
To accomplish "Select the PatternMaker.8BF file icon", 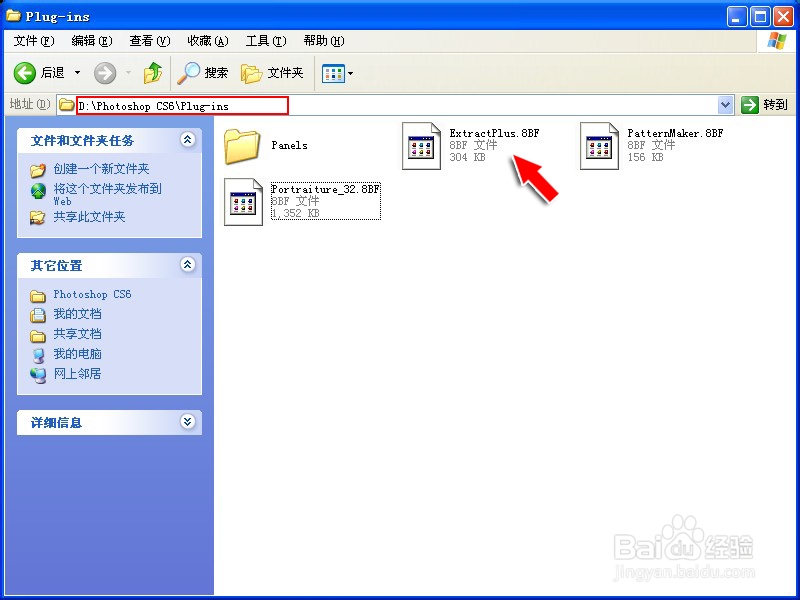I will (599, 146).
